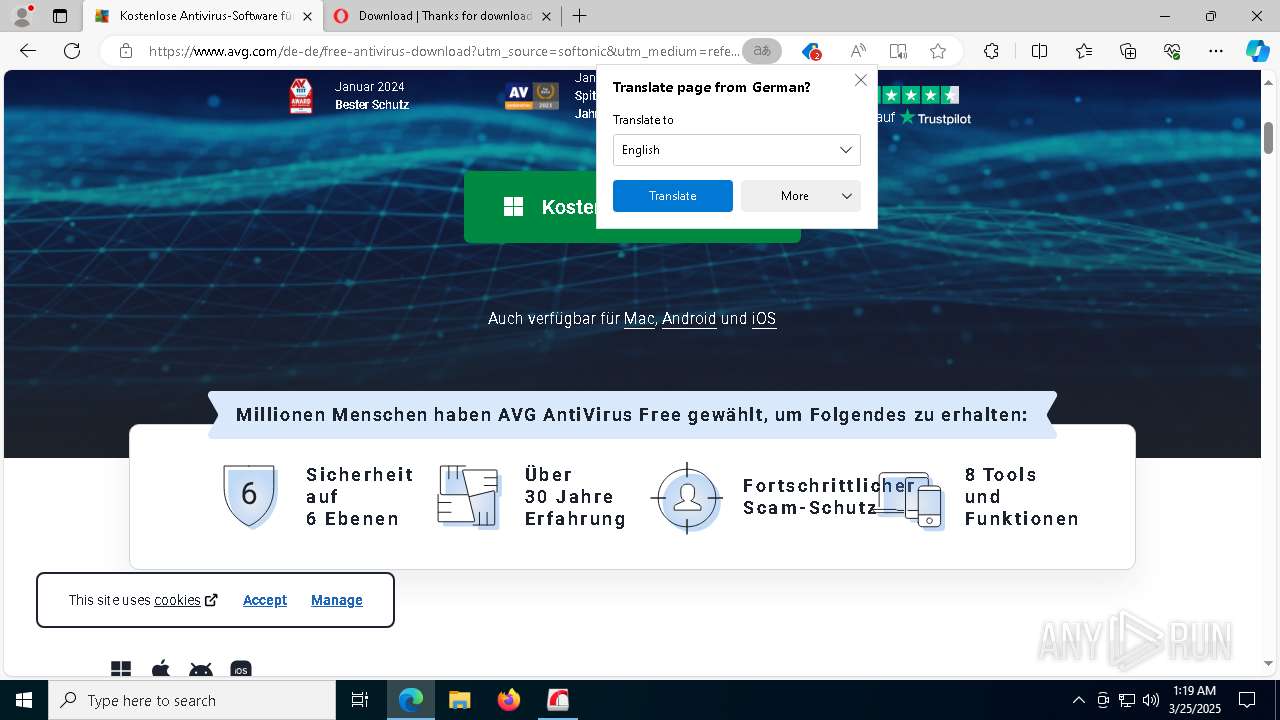Click the devices icon for 8 Tools
Viewport: 1280px width, 720px height.
click(x=910, y=499)
